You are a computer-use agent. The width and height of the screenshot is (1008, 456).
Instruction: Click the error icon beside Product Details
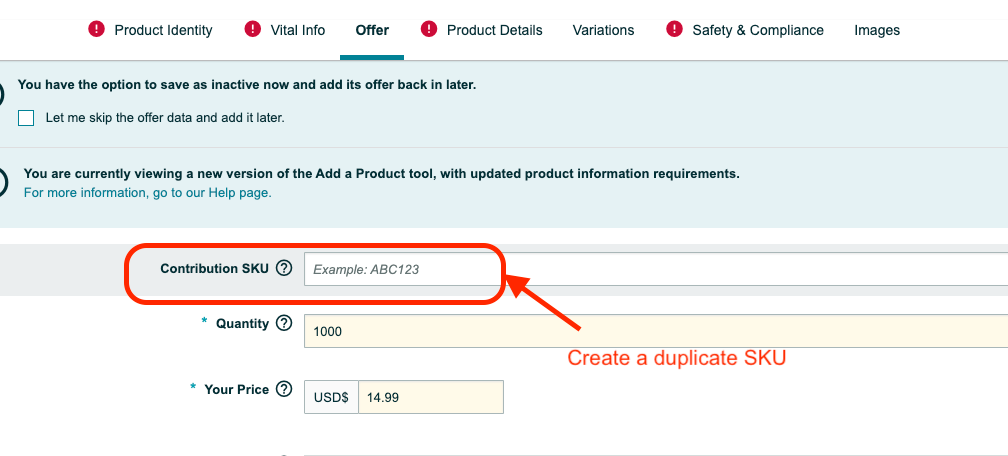429,30
